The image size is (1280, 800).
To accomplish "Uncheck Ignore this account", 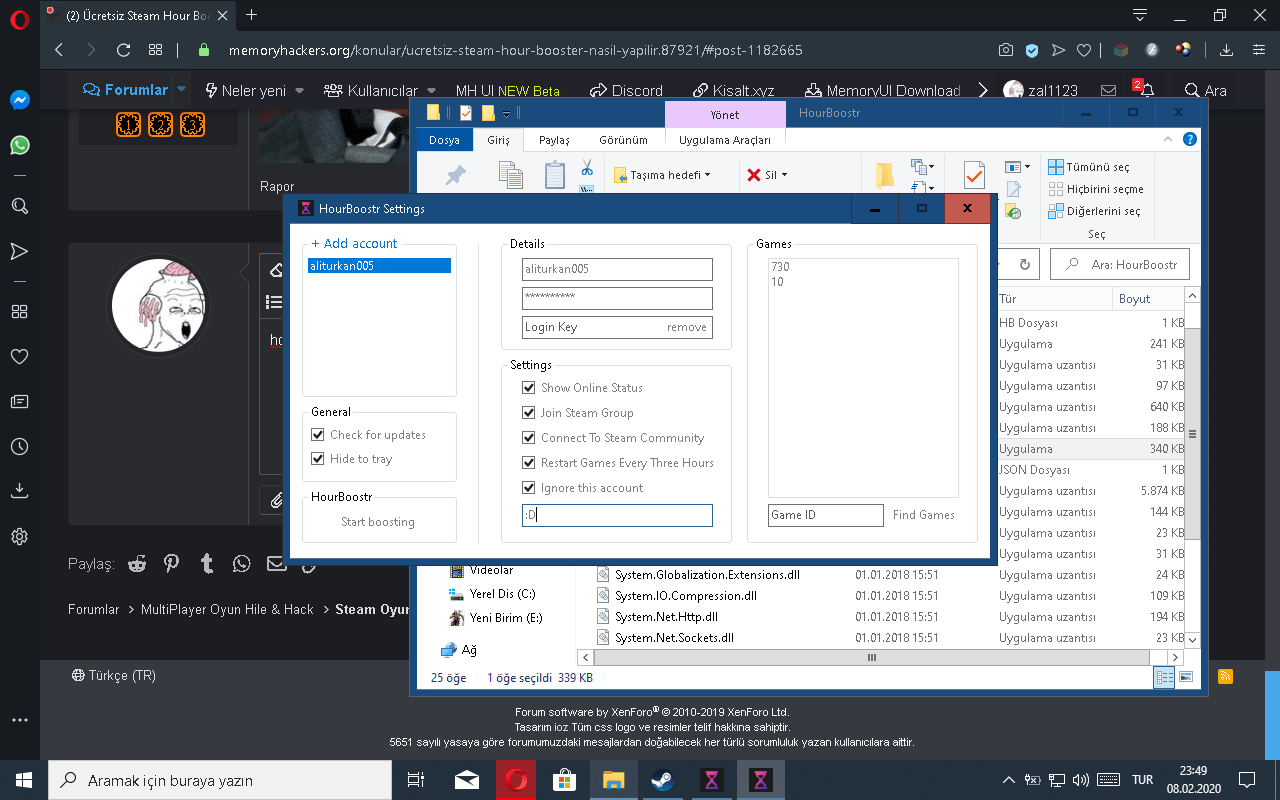I will coord(529,488).
